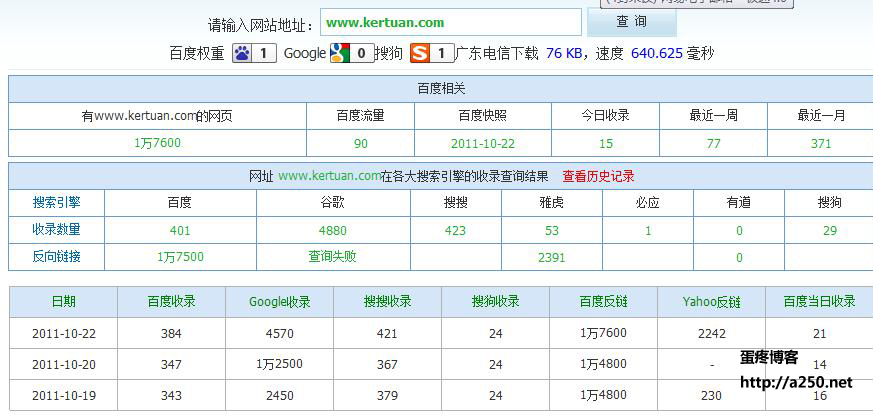
Task: Open 查看历史记录 history link
Action: coord(599,177)
